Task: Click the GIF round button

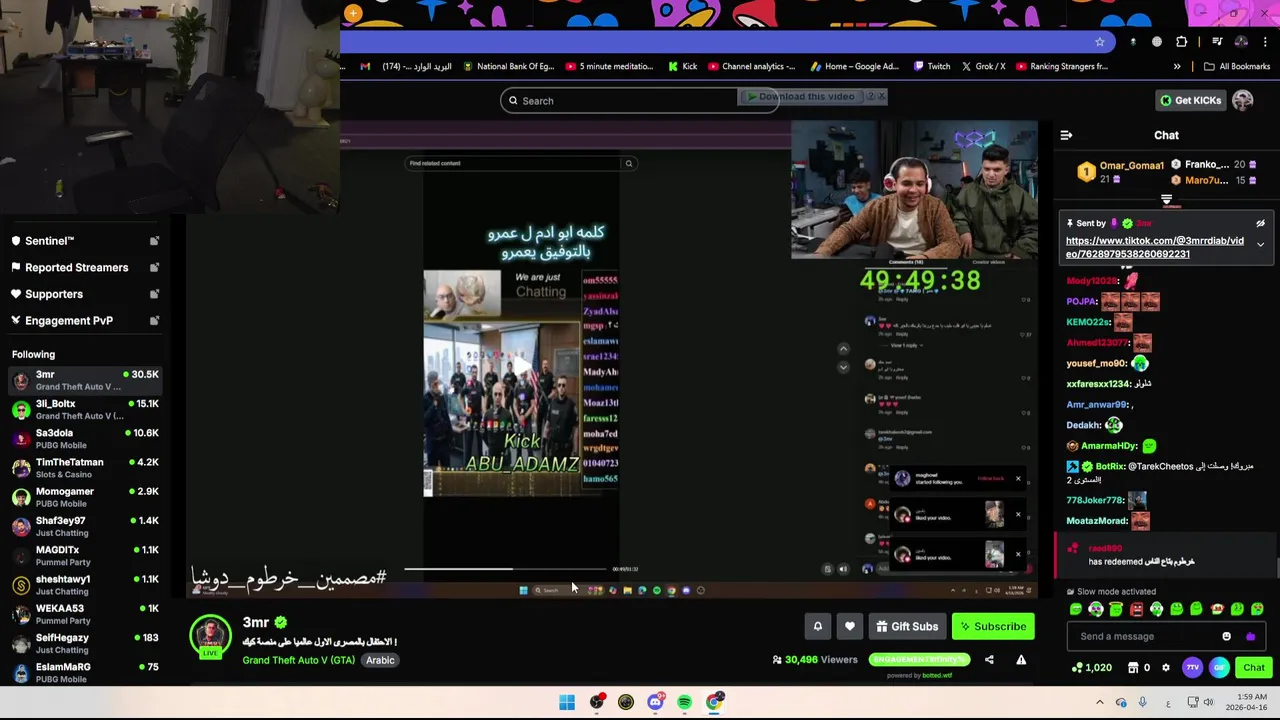Action: click(x=1219, y=667)
